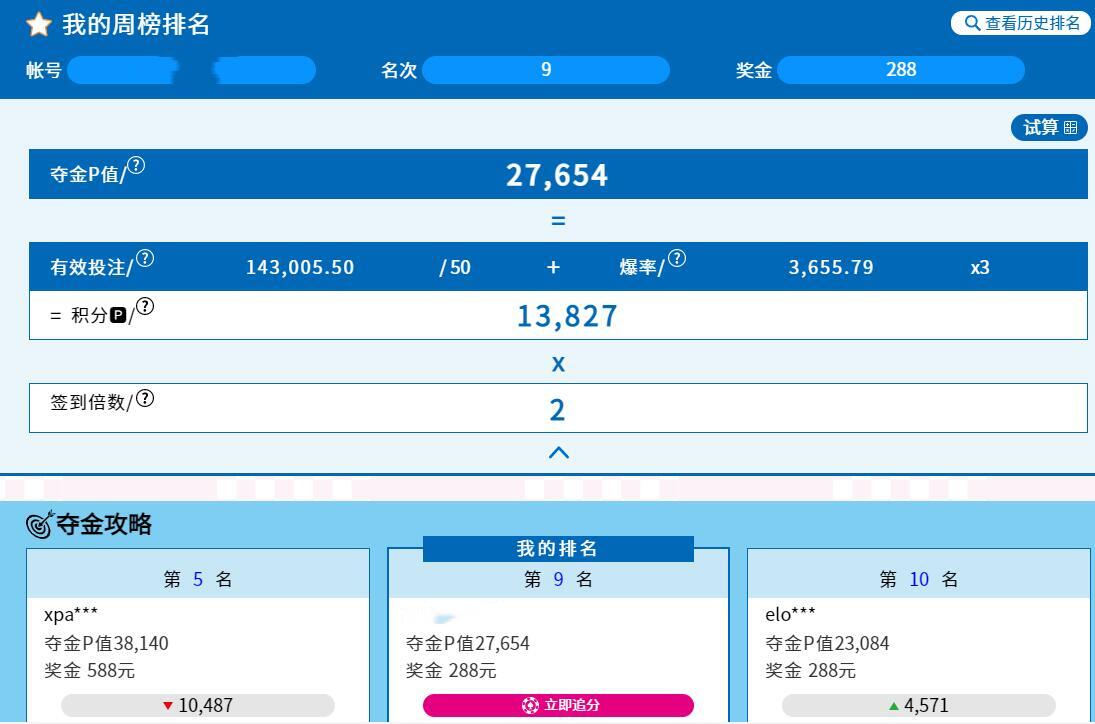Click the star icon beside 我的周榜排名
Viewport: 1095px width, 724px height.
point(38,25)
